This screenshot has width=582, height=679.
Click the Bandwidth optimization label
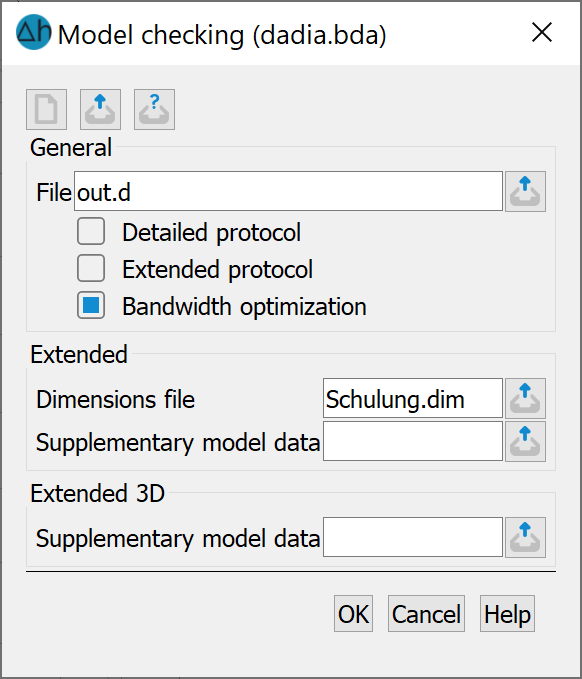coord(244,307)
